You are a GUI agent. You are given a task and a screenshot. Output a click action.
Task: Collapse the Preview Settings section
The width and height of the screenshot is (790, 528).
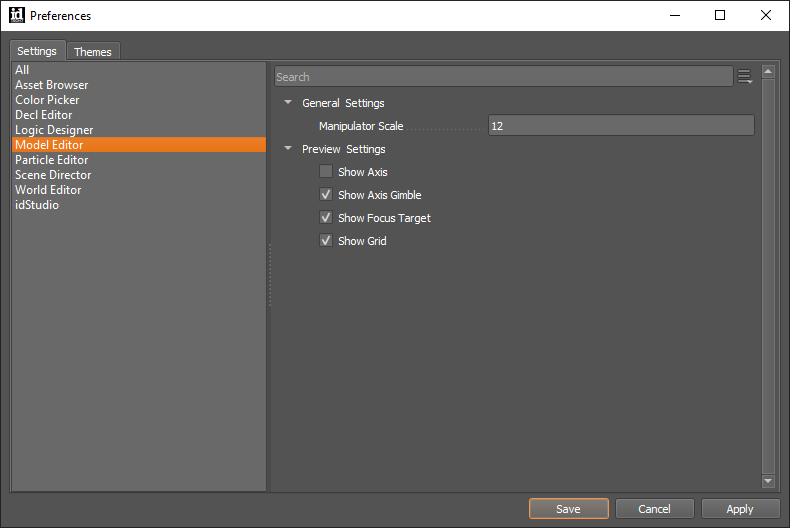point(288,149)
